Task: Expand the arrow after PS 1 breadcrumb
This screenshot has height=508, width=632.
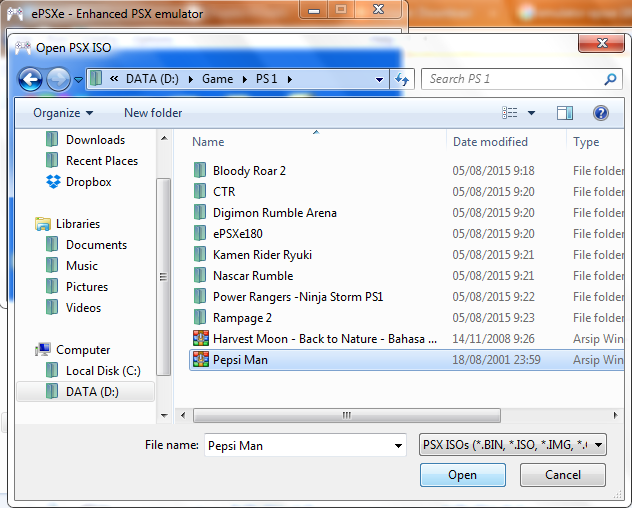Action: click(x=289, y=79)
